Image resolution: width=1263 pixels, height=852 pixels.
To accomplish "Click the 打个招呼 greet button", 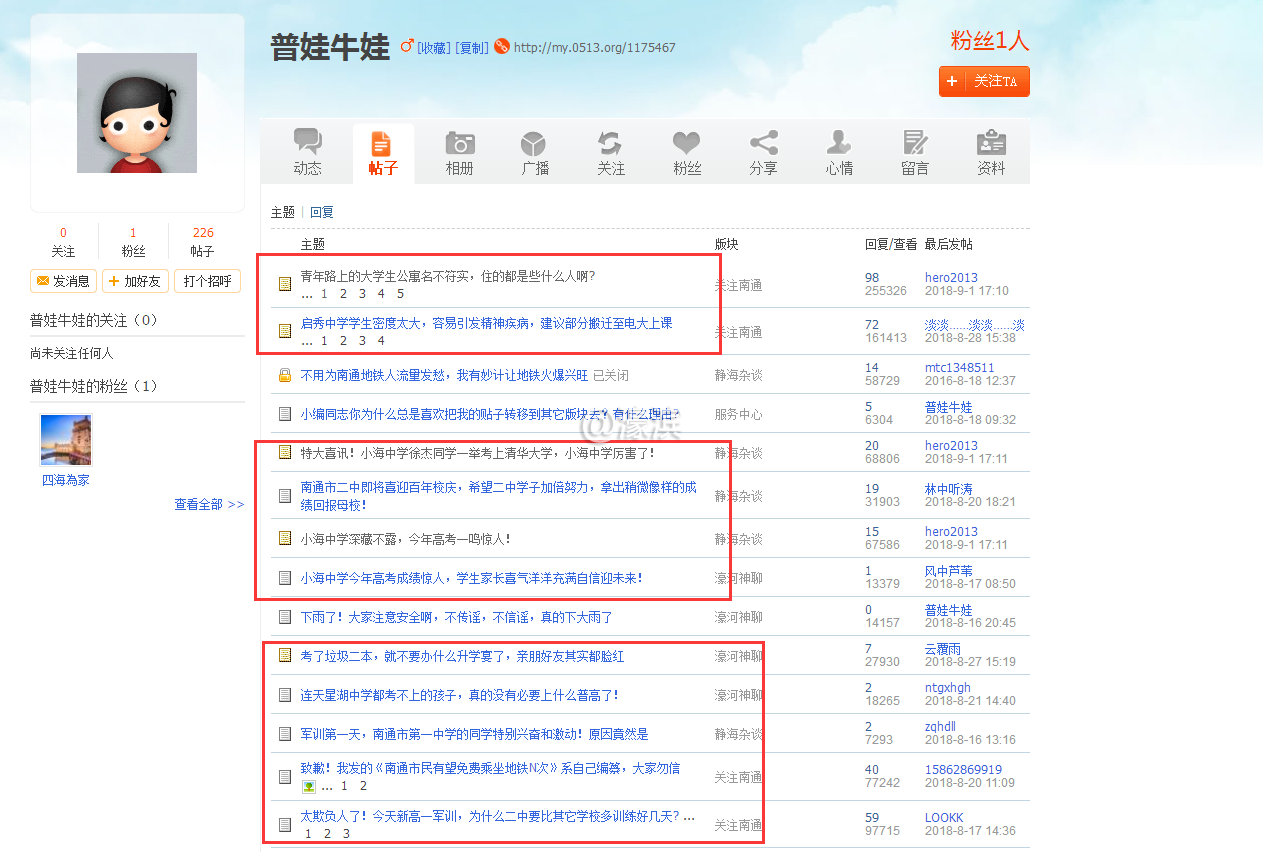I will click(x=207, y=281).
